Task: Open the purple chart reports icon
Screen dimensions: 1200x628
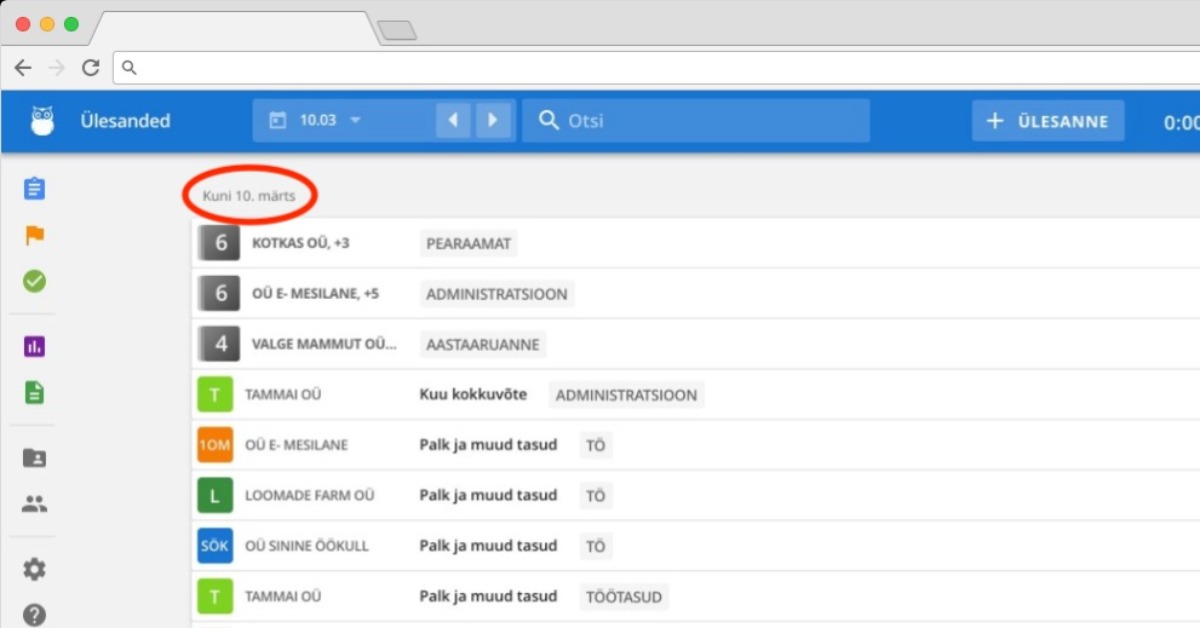Action: pos(34,347)
